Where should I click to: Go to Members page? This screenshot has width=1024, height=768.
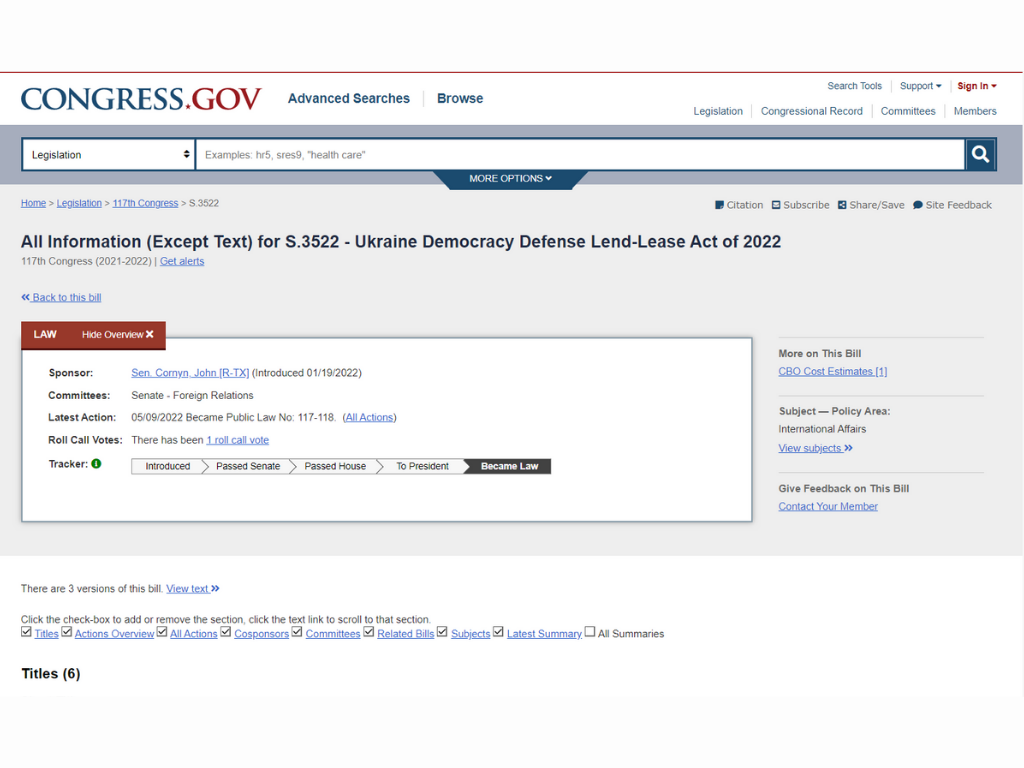tap(975, 112)
